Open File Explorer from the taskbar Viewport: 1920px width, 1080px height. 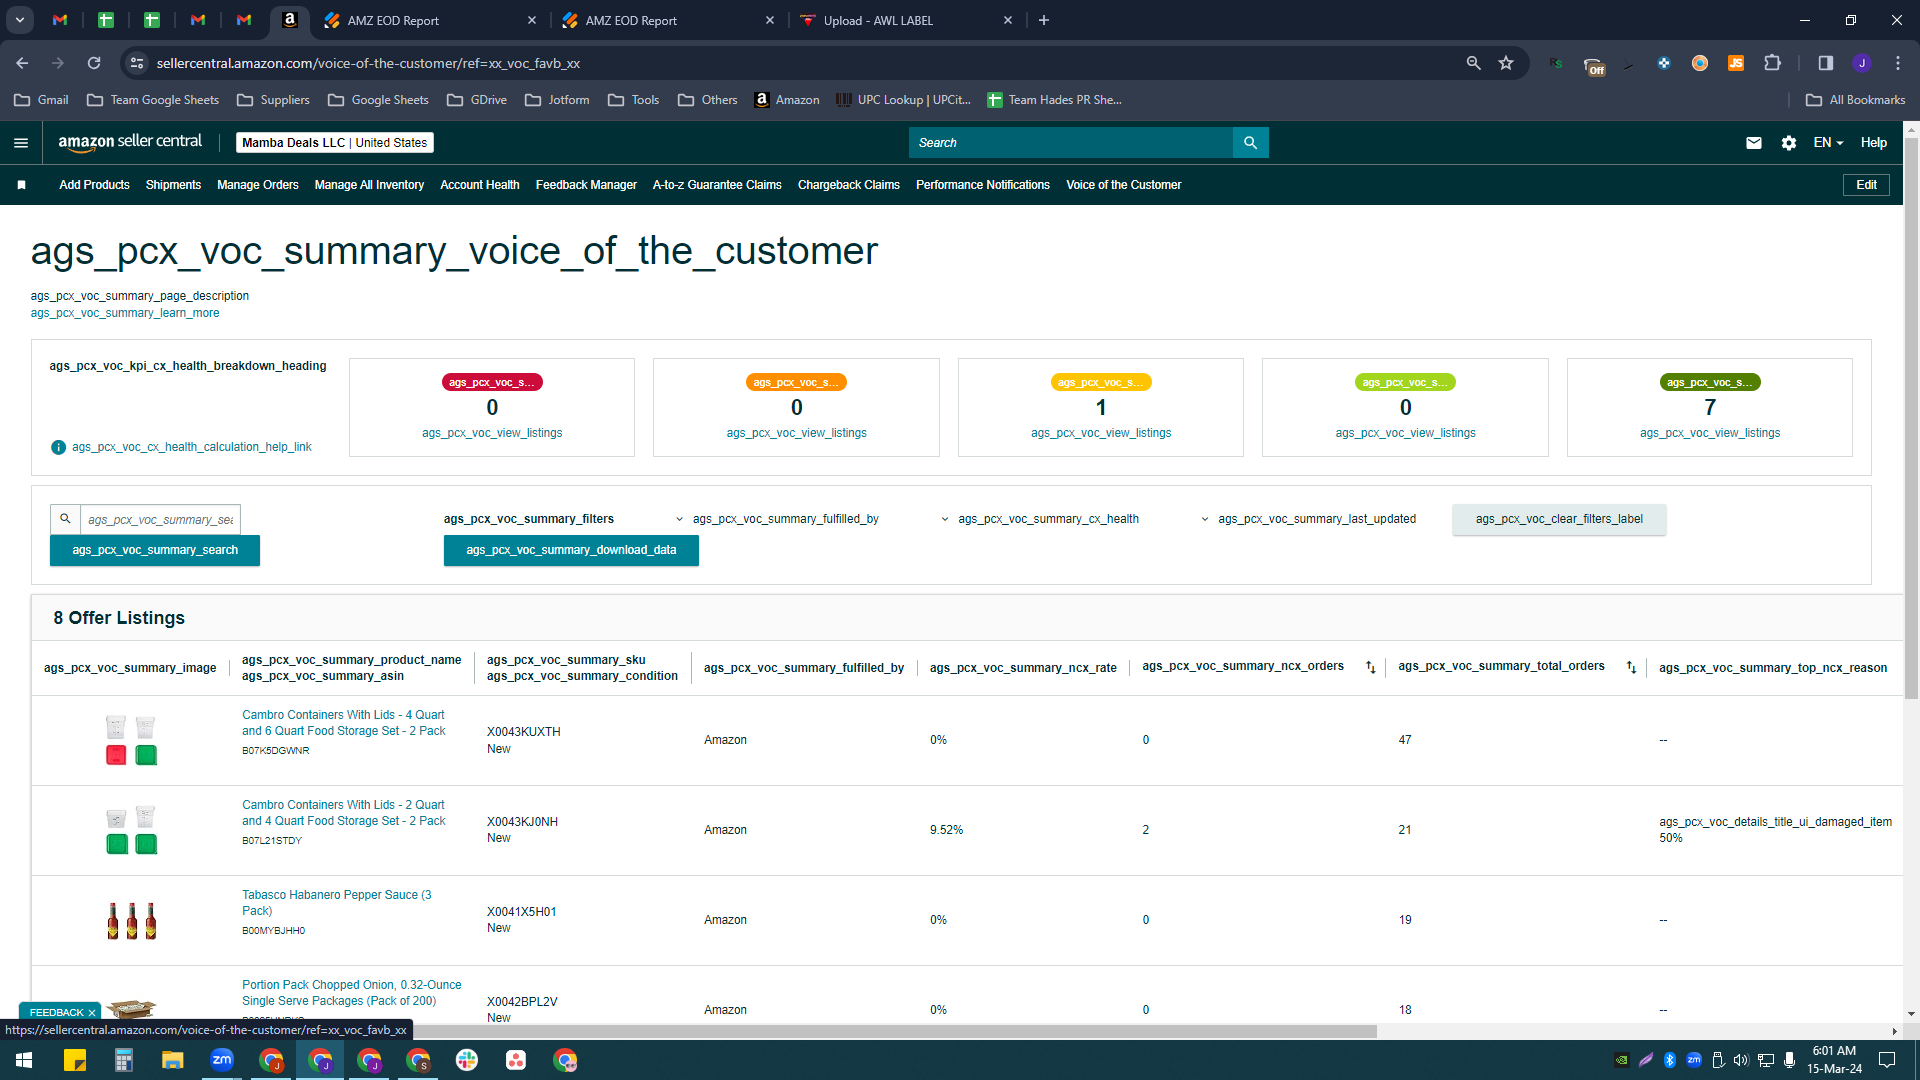172,1060
